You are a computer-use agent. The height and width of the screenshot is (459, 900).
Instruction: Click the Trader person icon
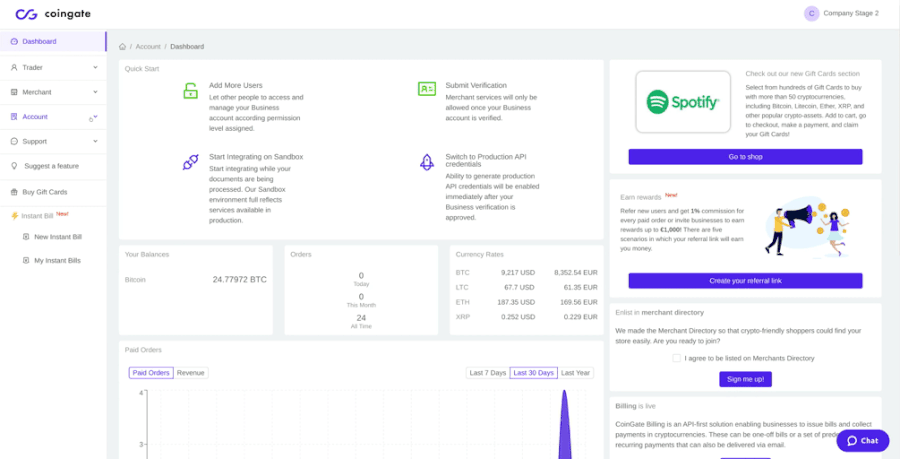[14, 68]
